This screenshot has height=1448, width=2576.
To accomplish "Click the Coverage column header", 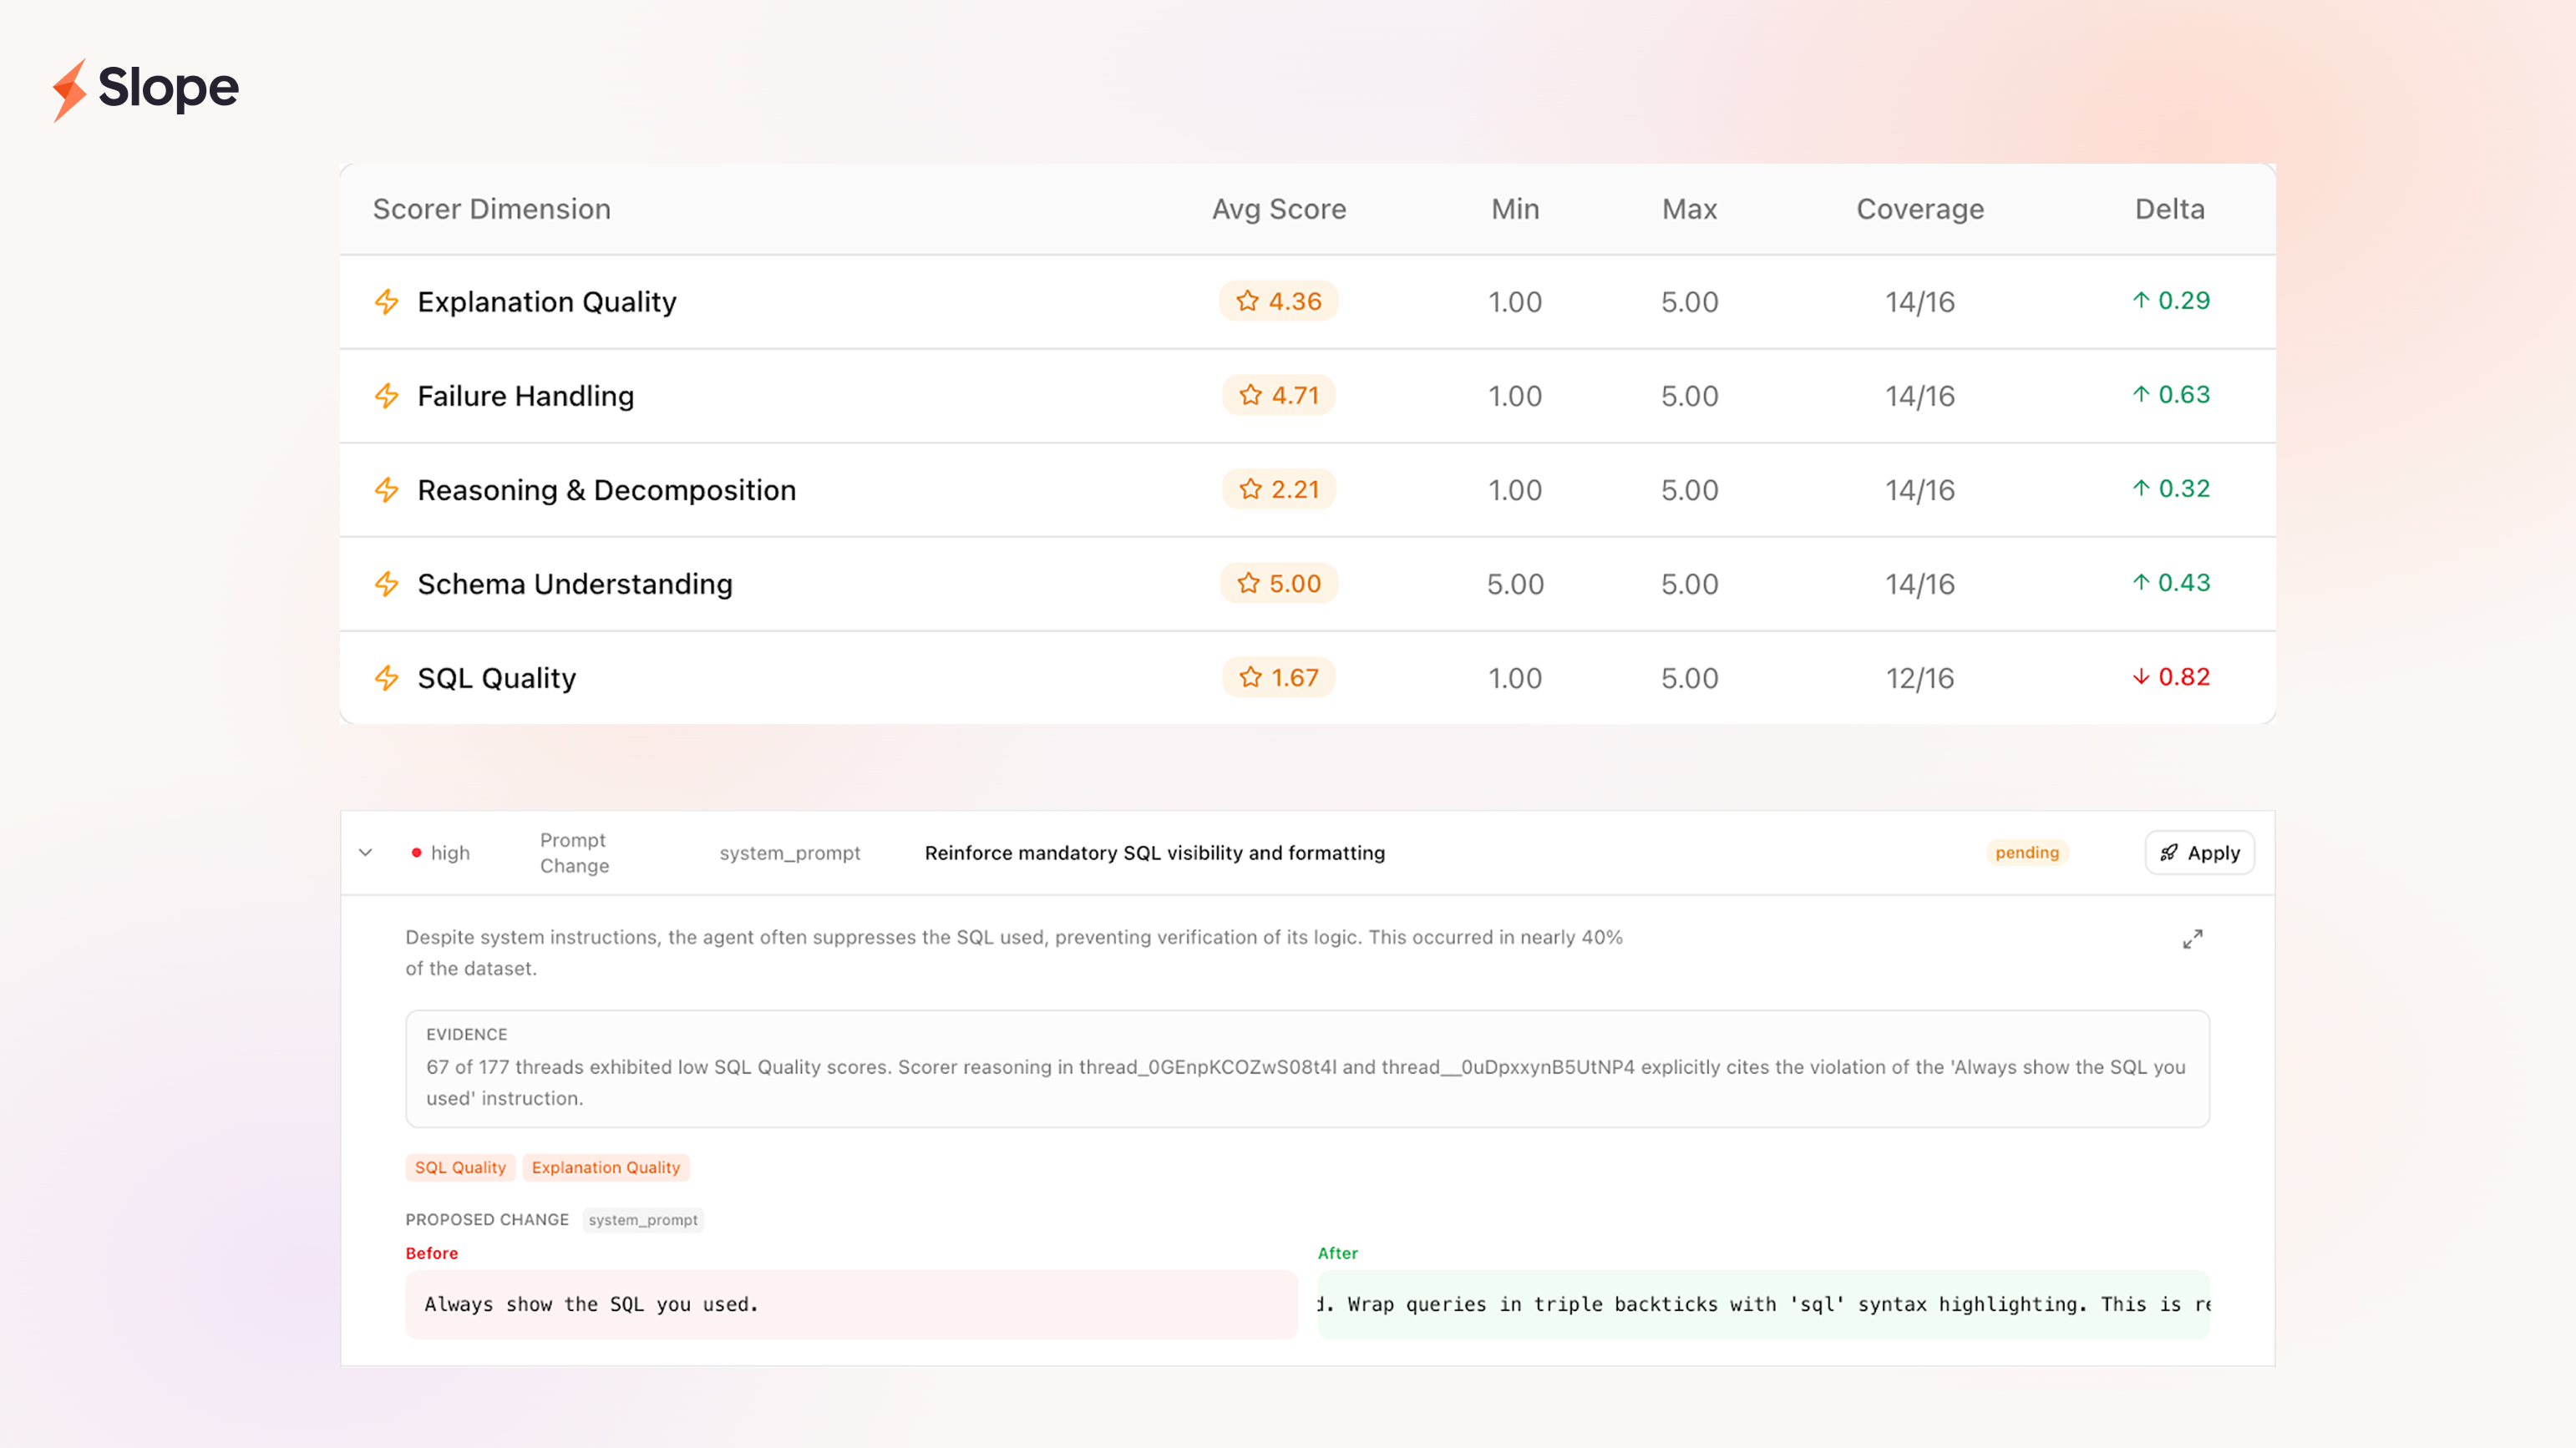I will [1919, 209].
